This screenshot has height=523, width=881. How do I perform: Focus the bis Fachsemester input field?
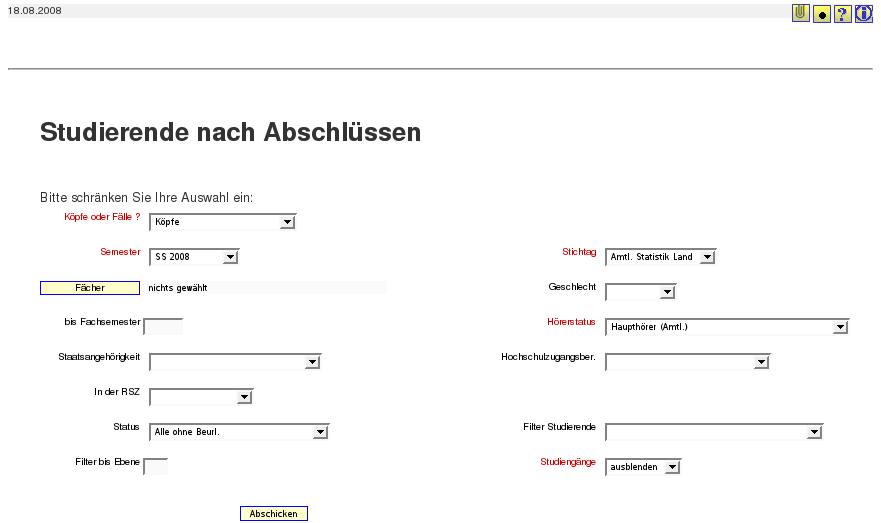[164, 326]
